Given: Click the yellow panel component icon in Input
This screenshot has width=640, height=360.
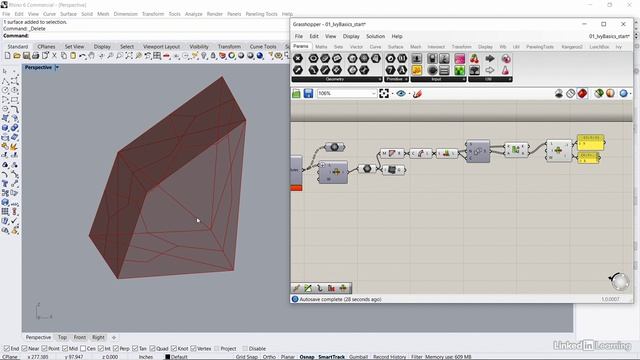Looking at the screenshot, I should [x=417, y=70].
